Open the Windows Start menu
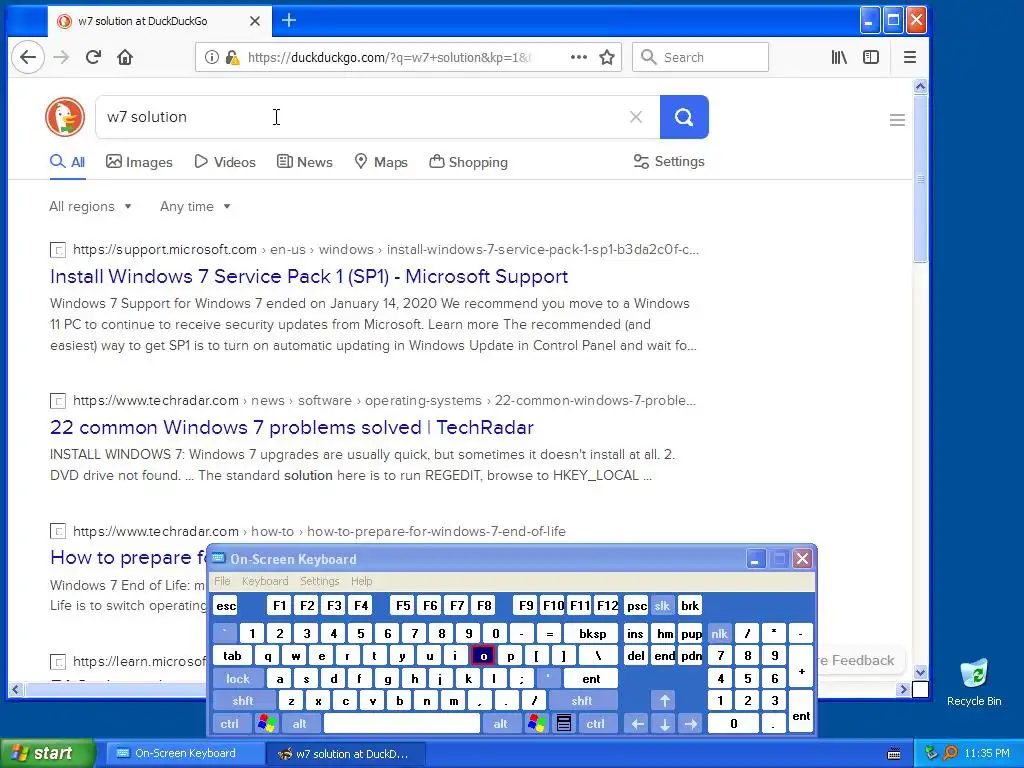Image resolution: width=1024 pixels, height=768 pixels. coord(46,754)
